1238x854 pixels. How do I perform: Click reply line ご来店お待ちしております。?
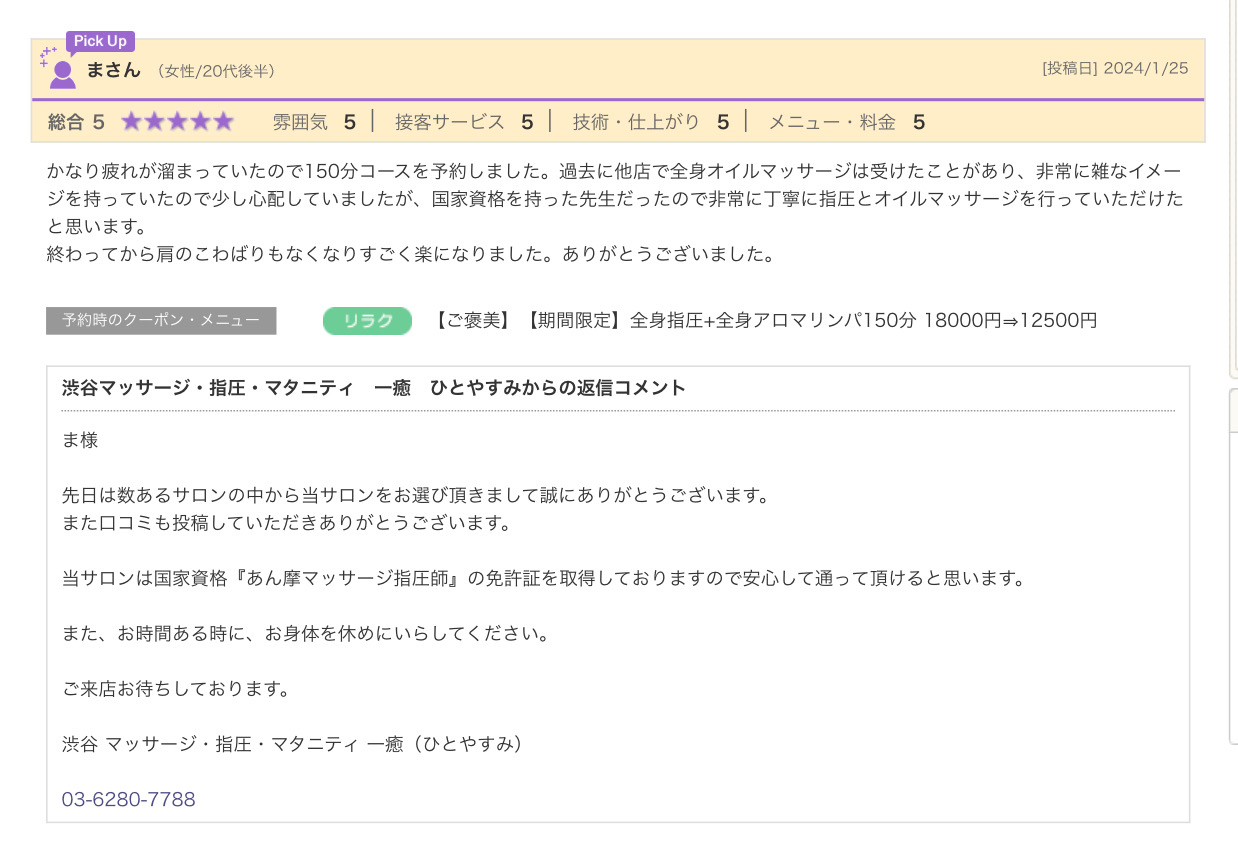click(176, 689)
